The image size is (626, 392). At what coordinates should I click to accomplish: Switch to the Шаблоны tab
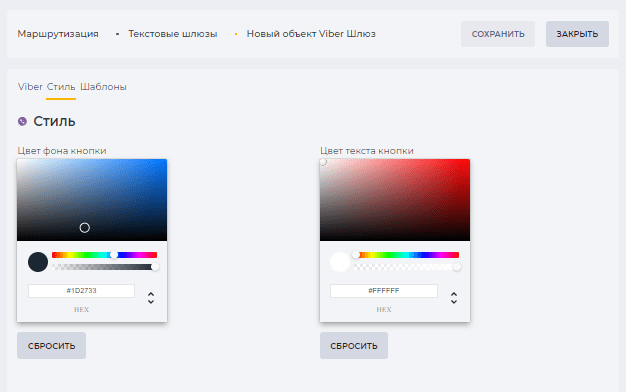(x=103, y=87)
